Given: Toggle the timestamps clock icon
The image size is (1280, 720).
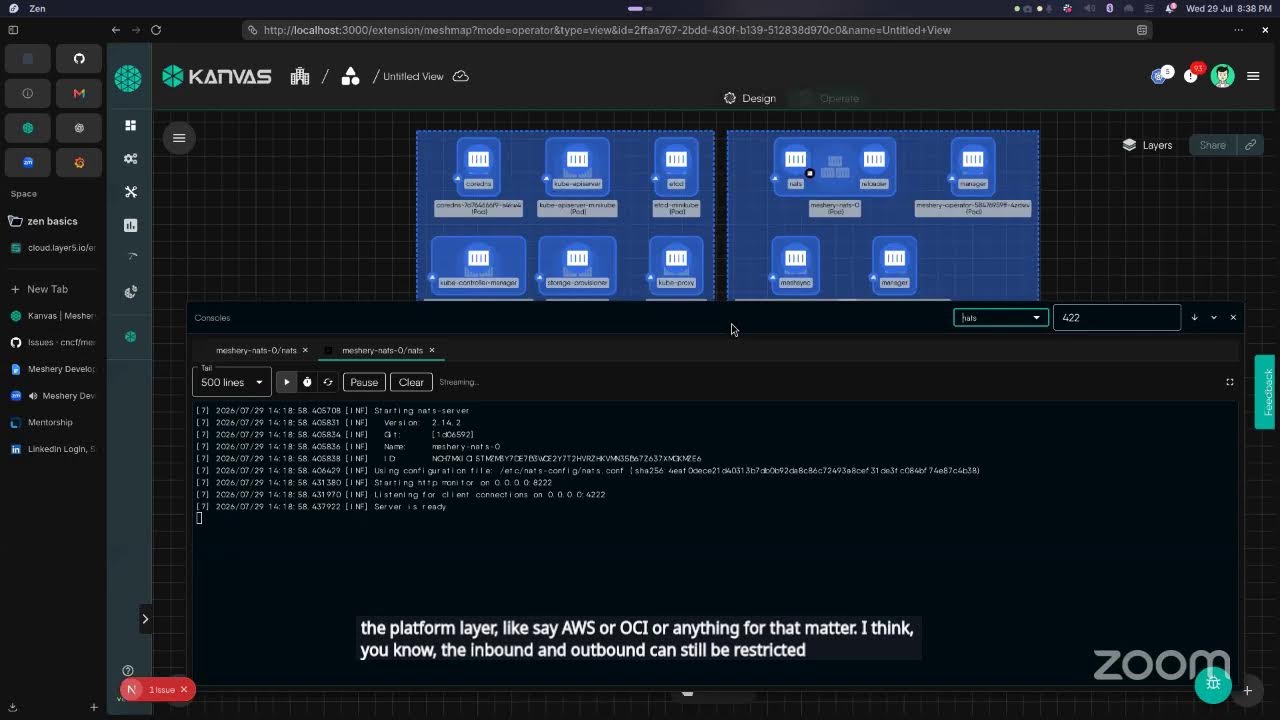Looking at the screenshot, I should pyautogui.click(x=307, y=382).
